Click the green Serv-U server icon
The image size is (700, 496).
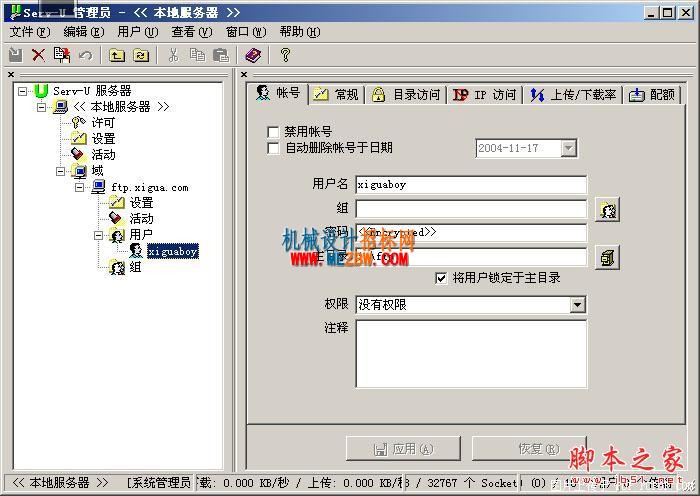(x=41, y=91)
